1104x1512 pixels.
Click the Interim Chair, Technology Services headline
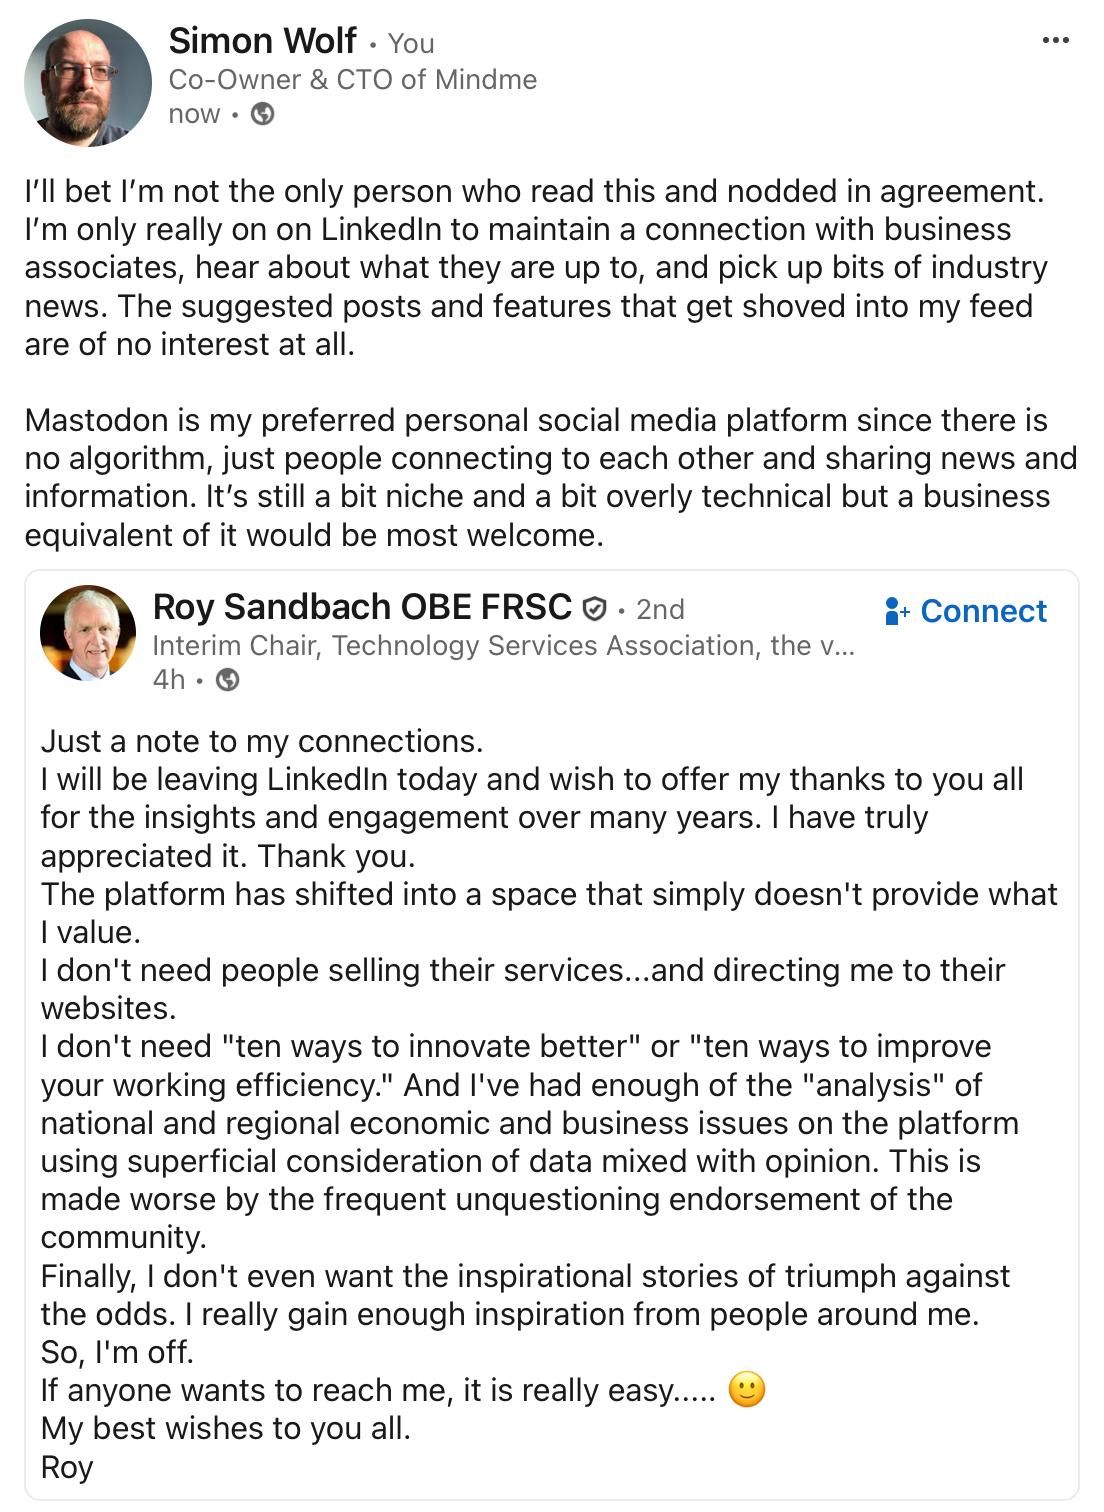click(x=504, y=646)
